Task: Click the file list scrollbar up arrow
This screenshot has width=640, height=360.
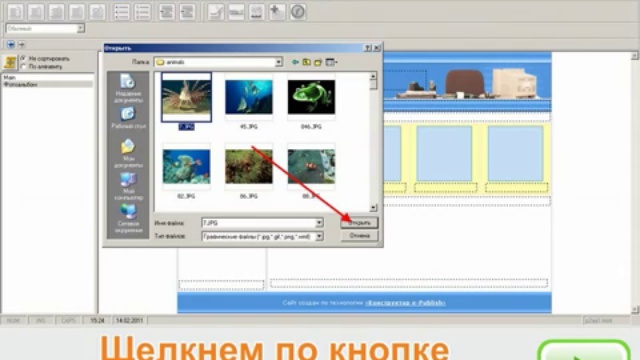Action: coord(373,76)
